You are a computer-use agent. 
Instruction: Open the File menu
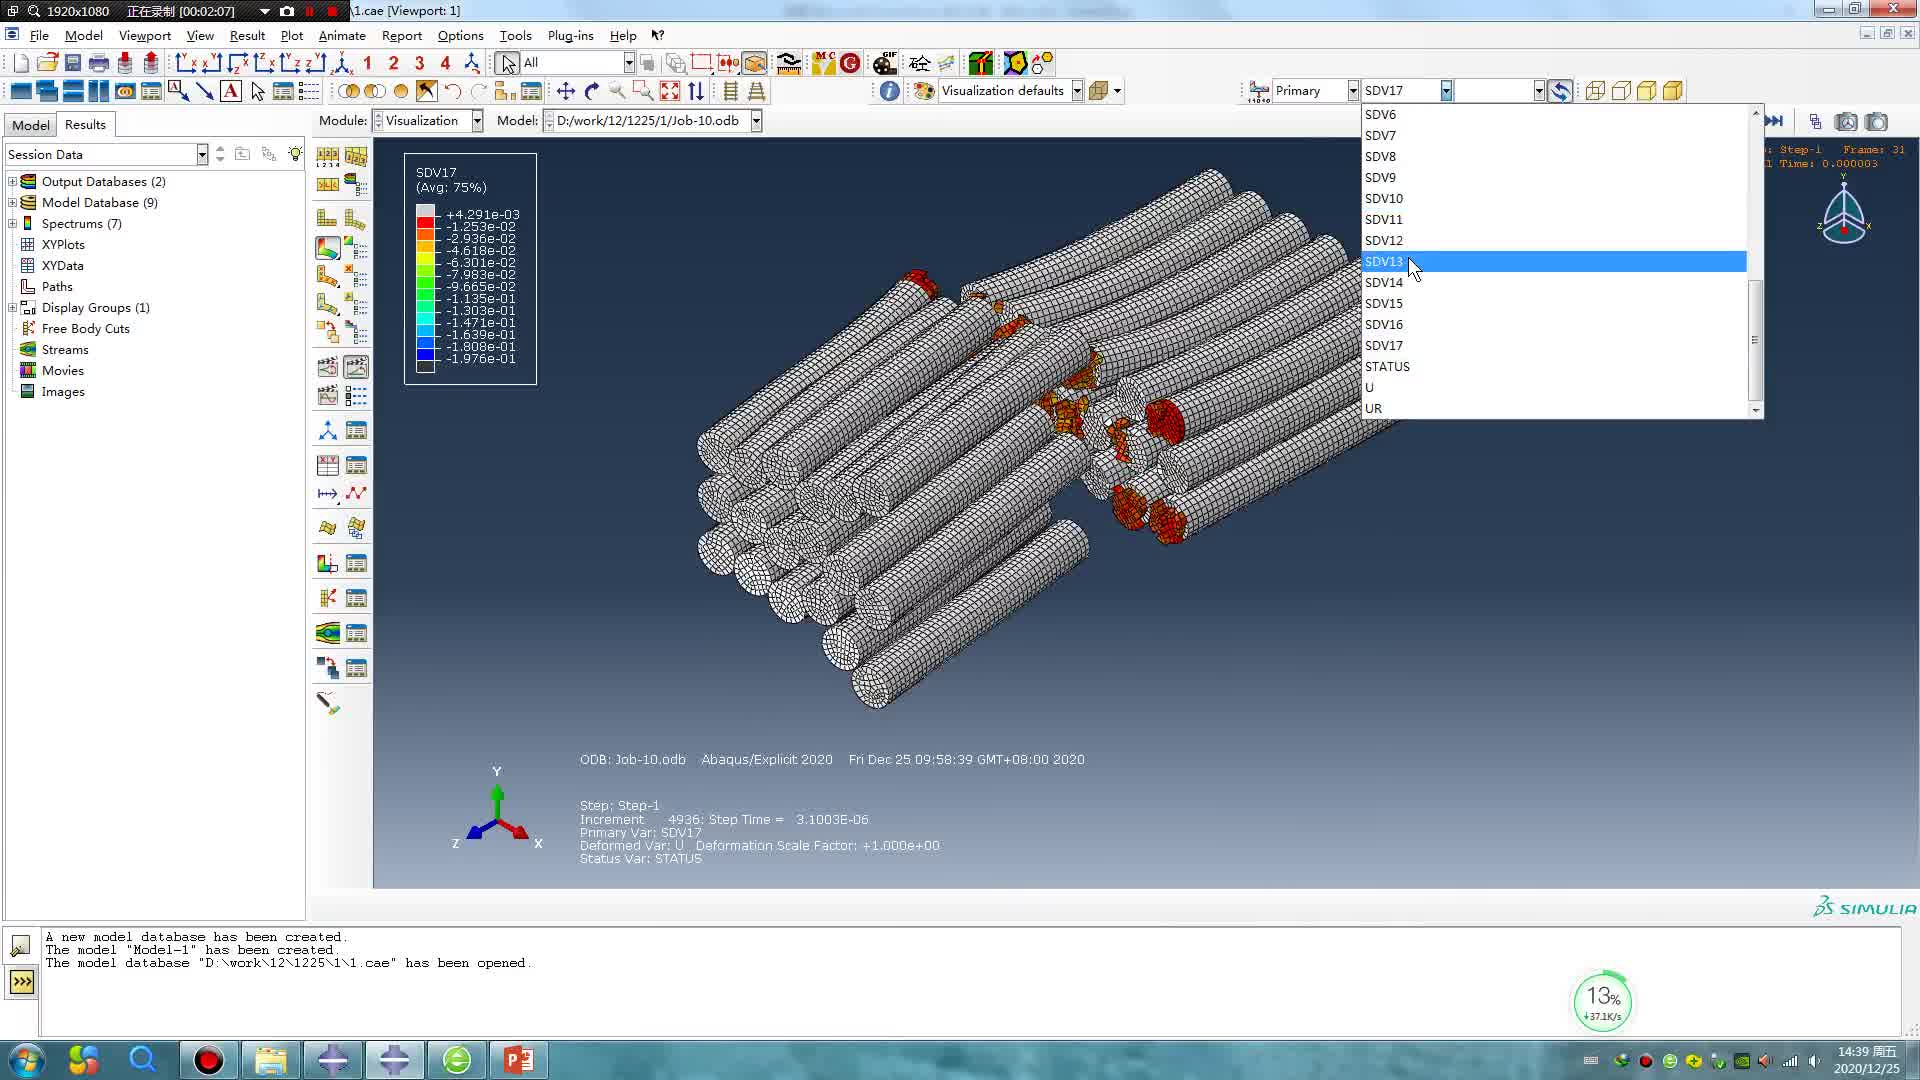39,35
